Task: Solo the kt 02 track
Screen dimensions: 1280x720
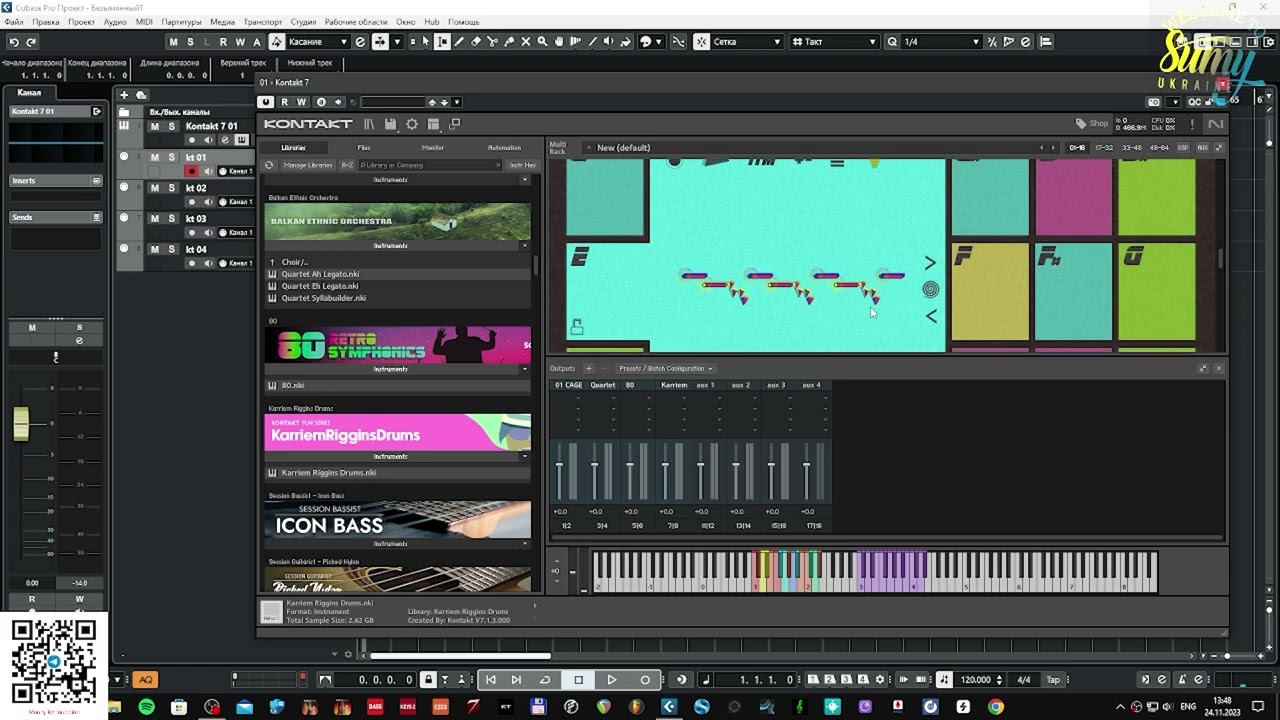Action: 171,188
